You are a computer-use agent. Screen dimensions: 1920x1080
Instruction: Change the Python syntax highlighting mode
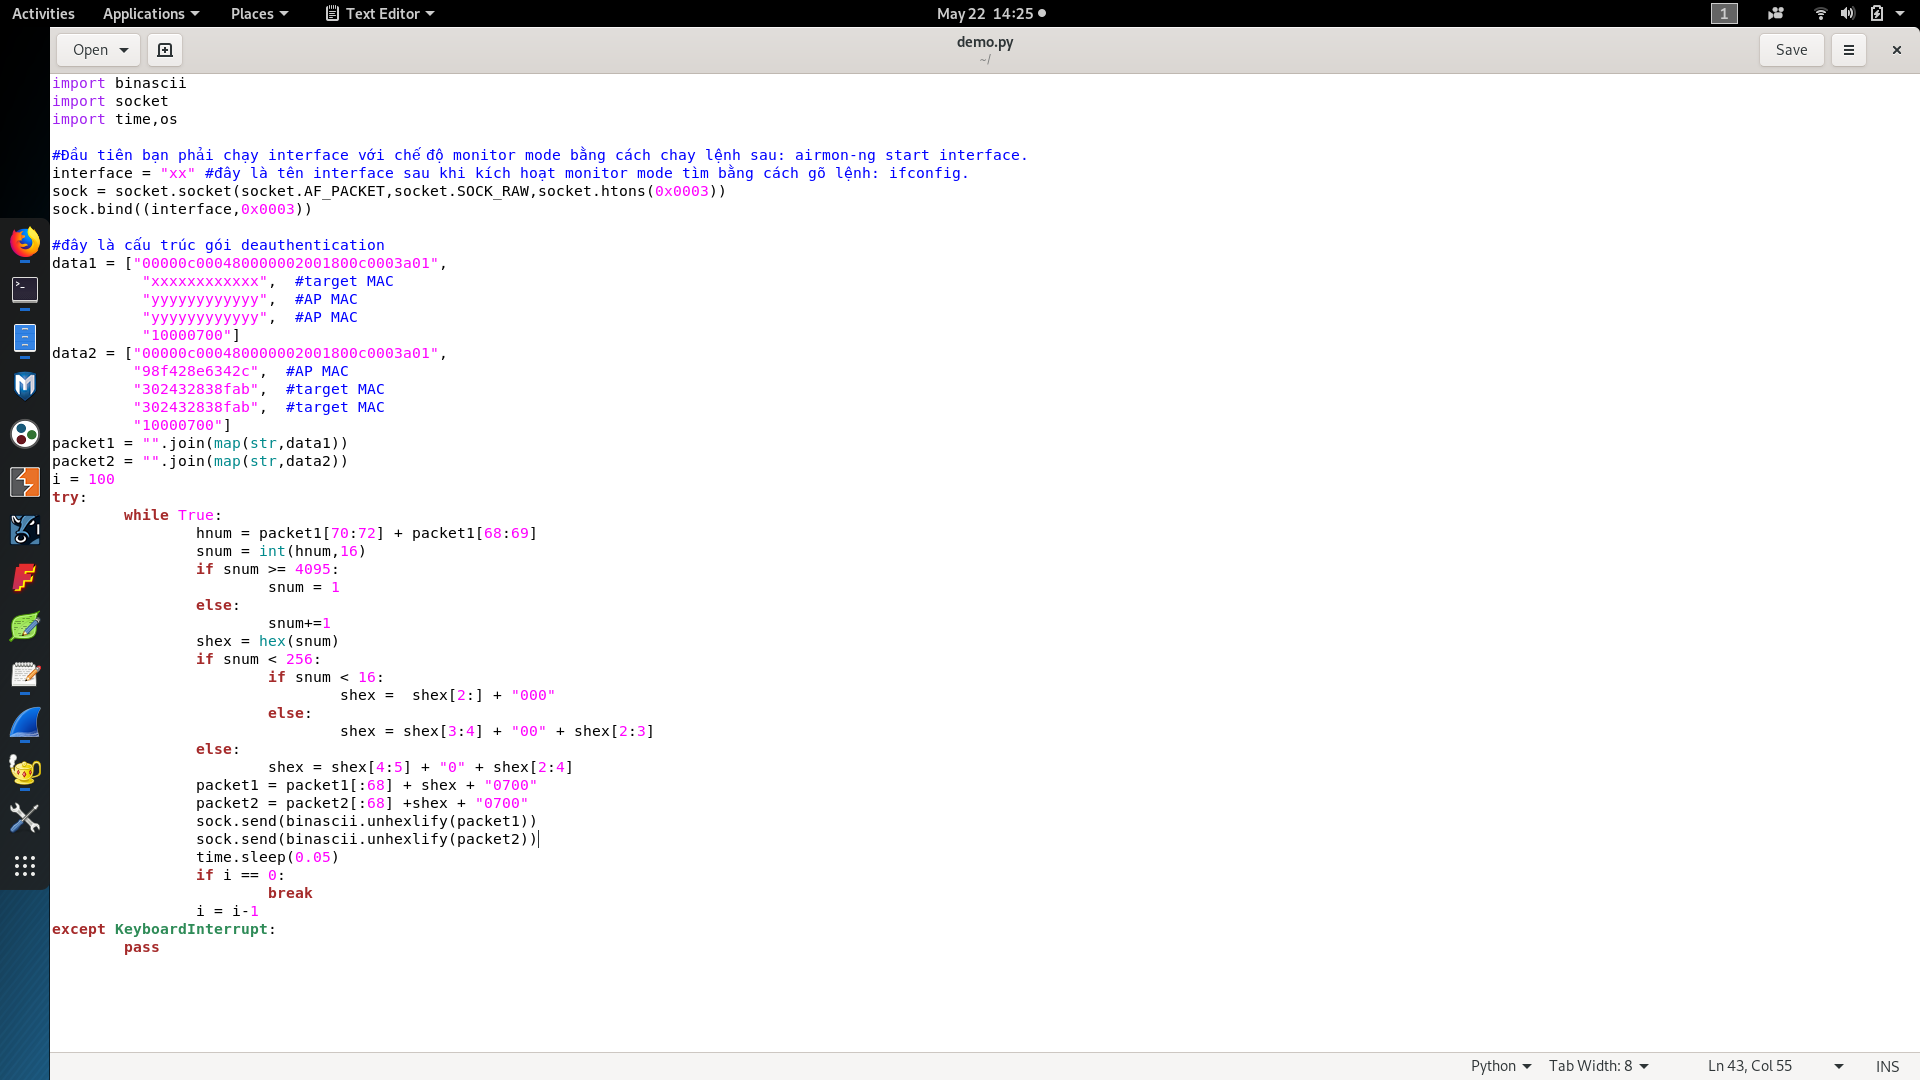(1500, 1066)
